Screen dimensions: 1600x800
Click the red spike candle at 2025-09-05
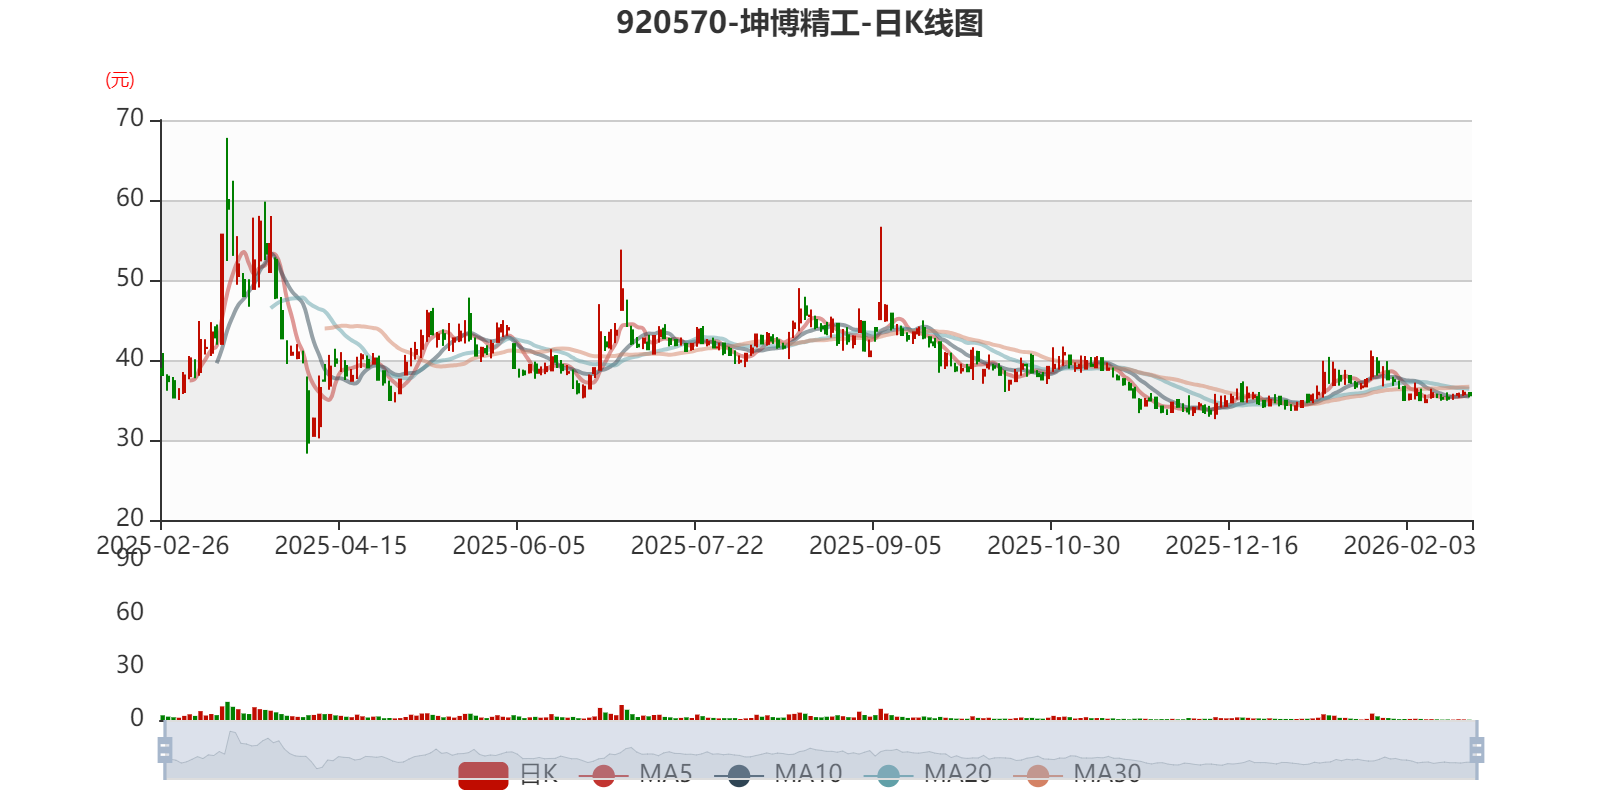pyautogui.click(x=881, y=273)
